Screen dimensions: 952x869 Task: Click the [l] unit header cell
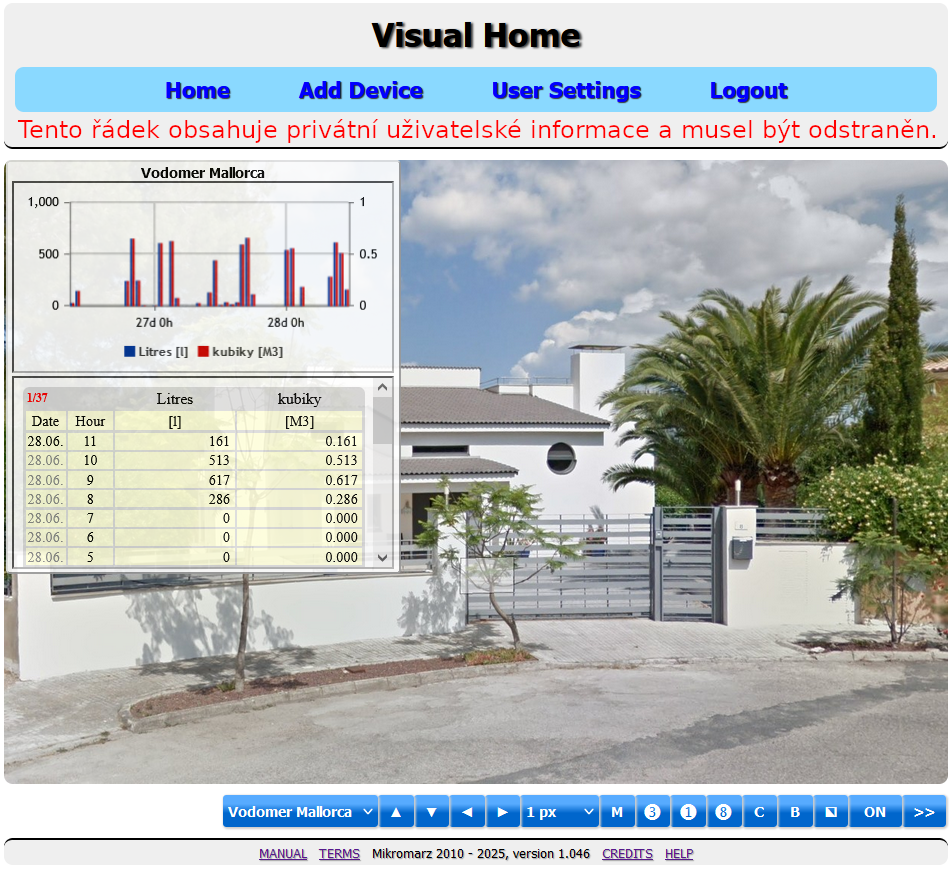point(175,421)
